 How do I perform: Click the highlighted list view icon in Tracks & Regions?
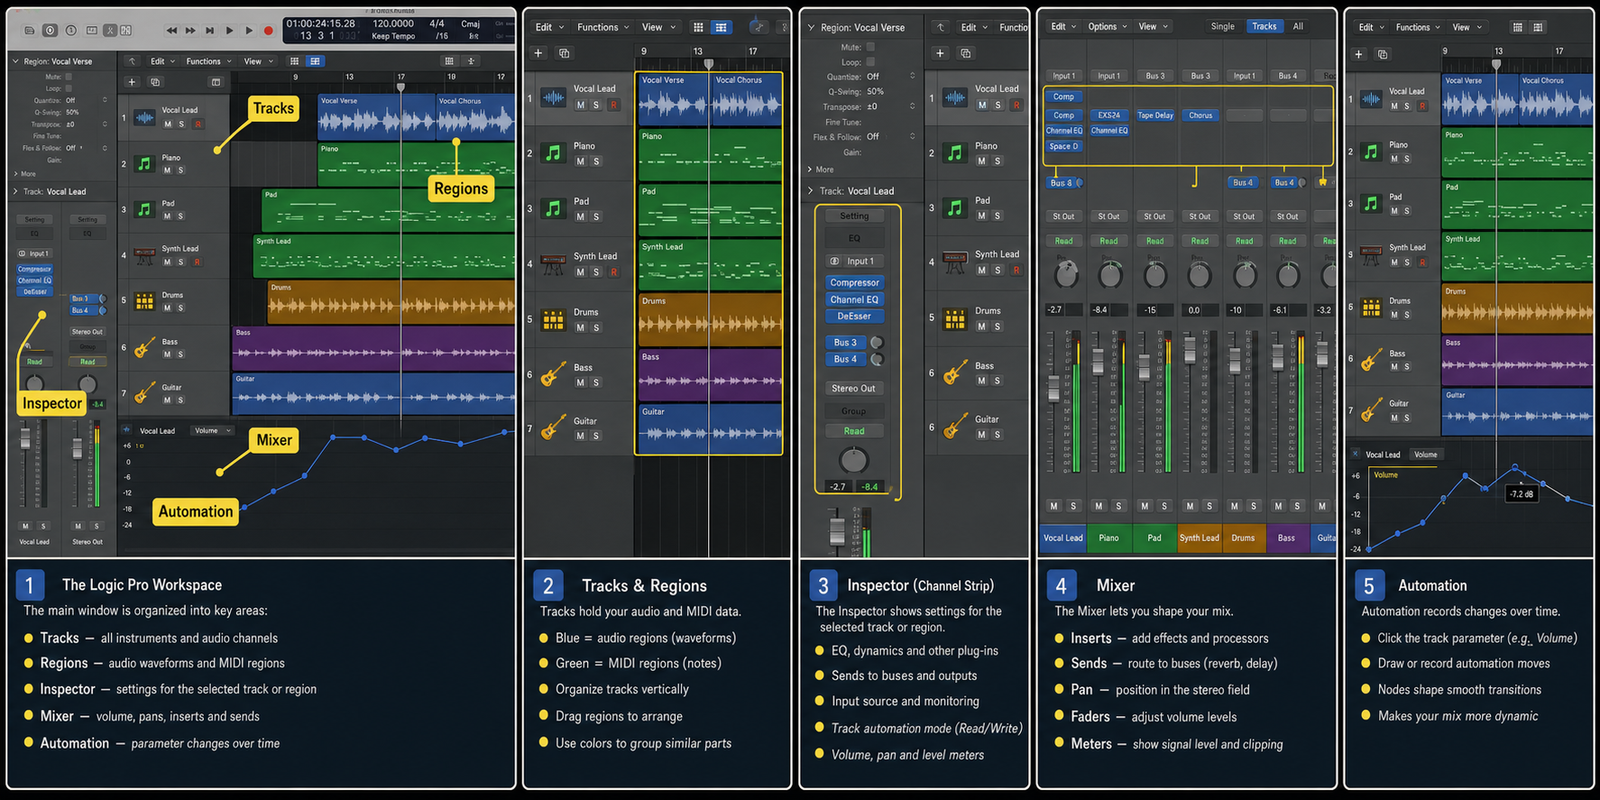click(721, 27)
